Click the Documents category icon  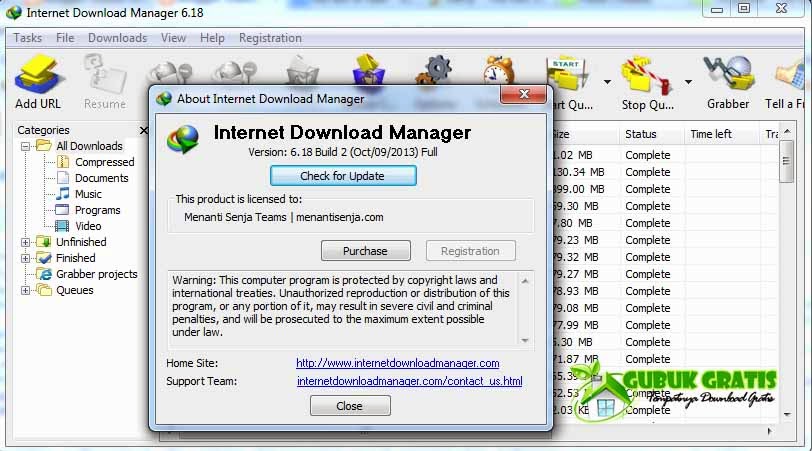coord(63,178)
